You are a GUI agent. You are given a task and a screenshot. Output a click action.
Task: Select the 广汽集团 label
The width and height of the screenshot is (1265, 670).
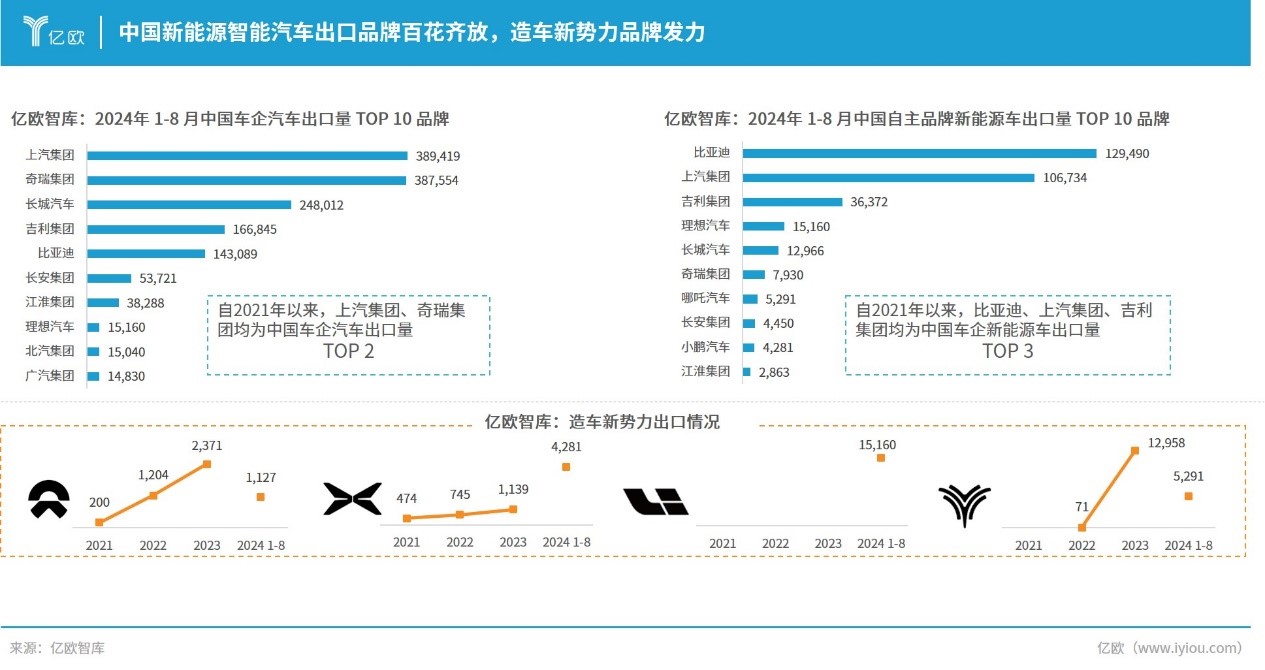[50, 376]
